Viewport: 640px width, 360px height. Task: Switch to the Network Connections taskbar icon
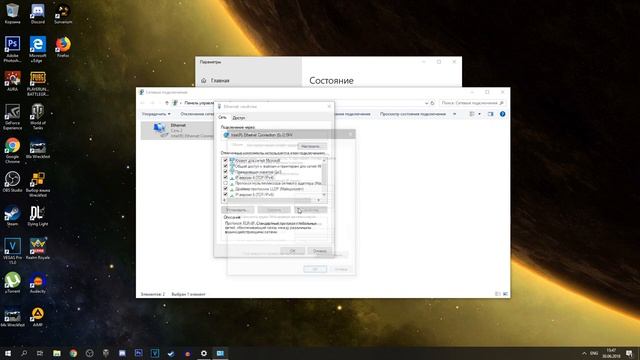point(220,353)
